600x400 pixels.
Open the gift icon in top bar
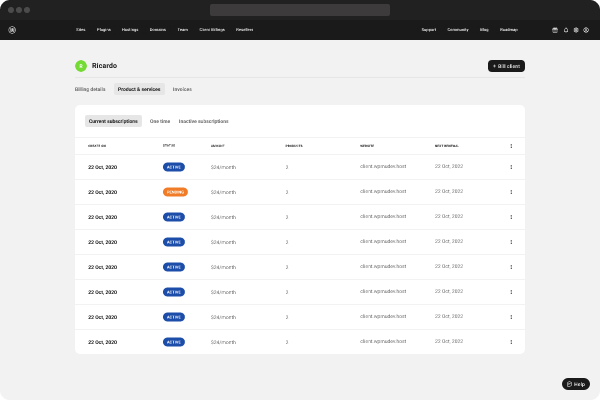click(x=555, y=30)
